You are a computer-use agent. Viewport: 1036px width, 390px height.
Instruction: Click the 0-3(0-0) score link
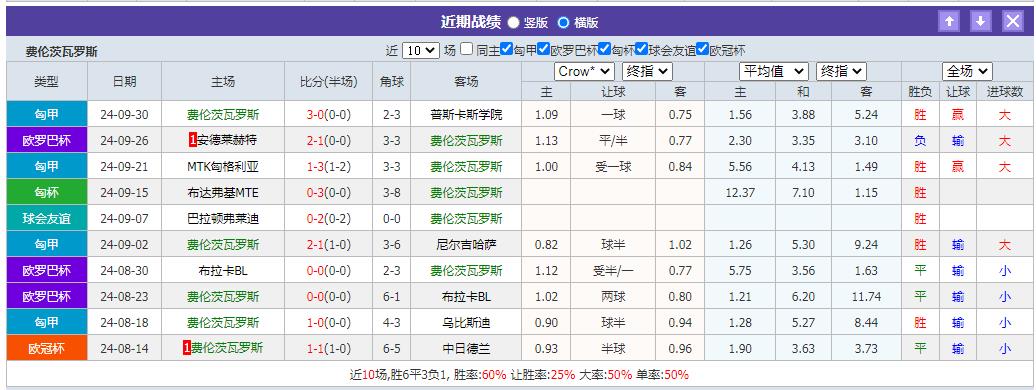pyautogui.click(x=328, y=192)
